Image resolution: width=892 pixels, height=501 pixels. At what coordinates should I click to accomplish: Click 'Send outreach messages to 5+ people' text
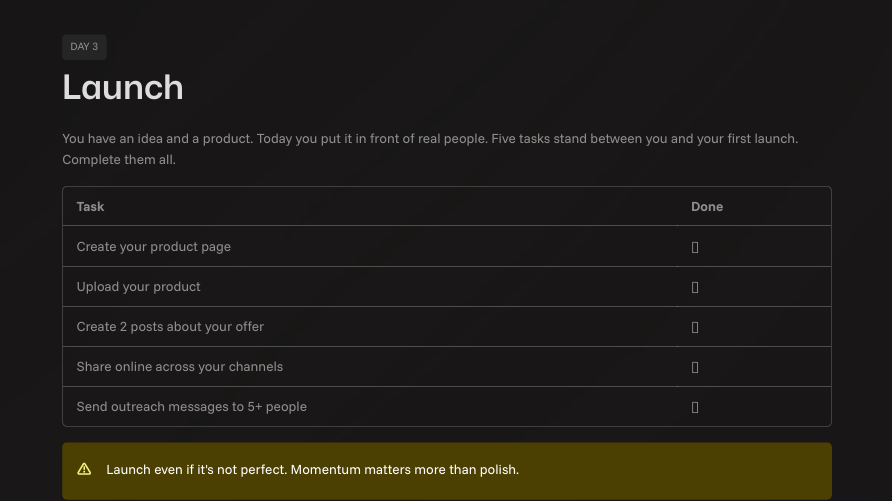tap(192, 407)
